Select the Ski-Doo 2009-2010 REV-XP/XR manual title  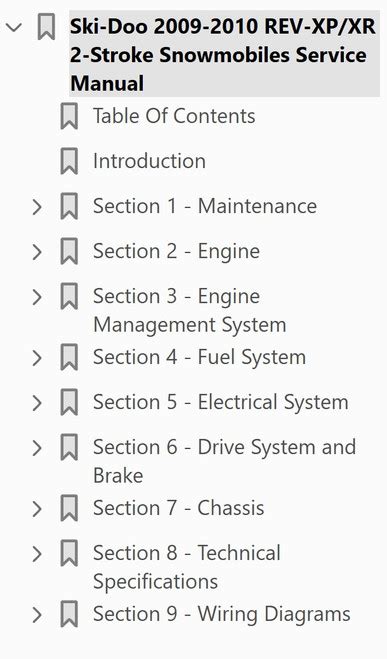224,55
